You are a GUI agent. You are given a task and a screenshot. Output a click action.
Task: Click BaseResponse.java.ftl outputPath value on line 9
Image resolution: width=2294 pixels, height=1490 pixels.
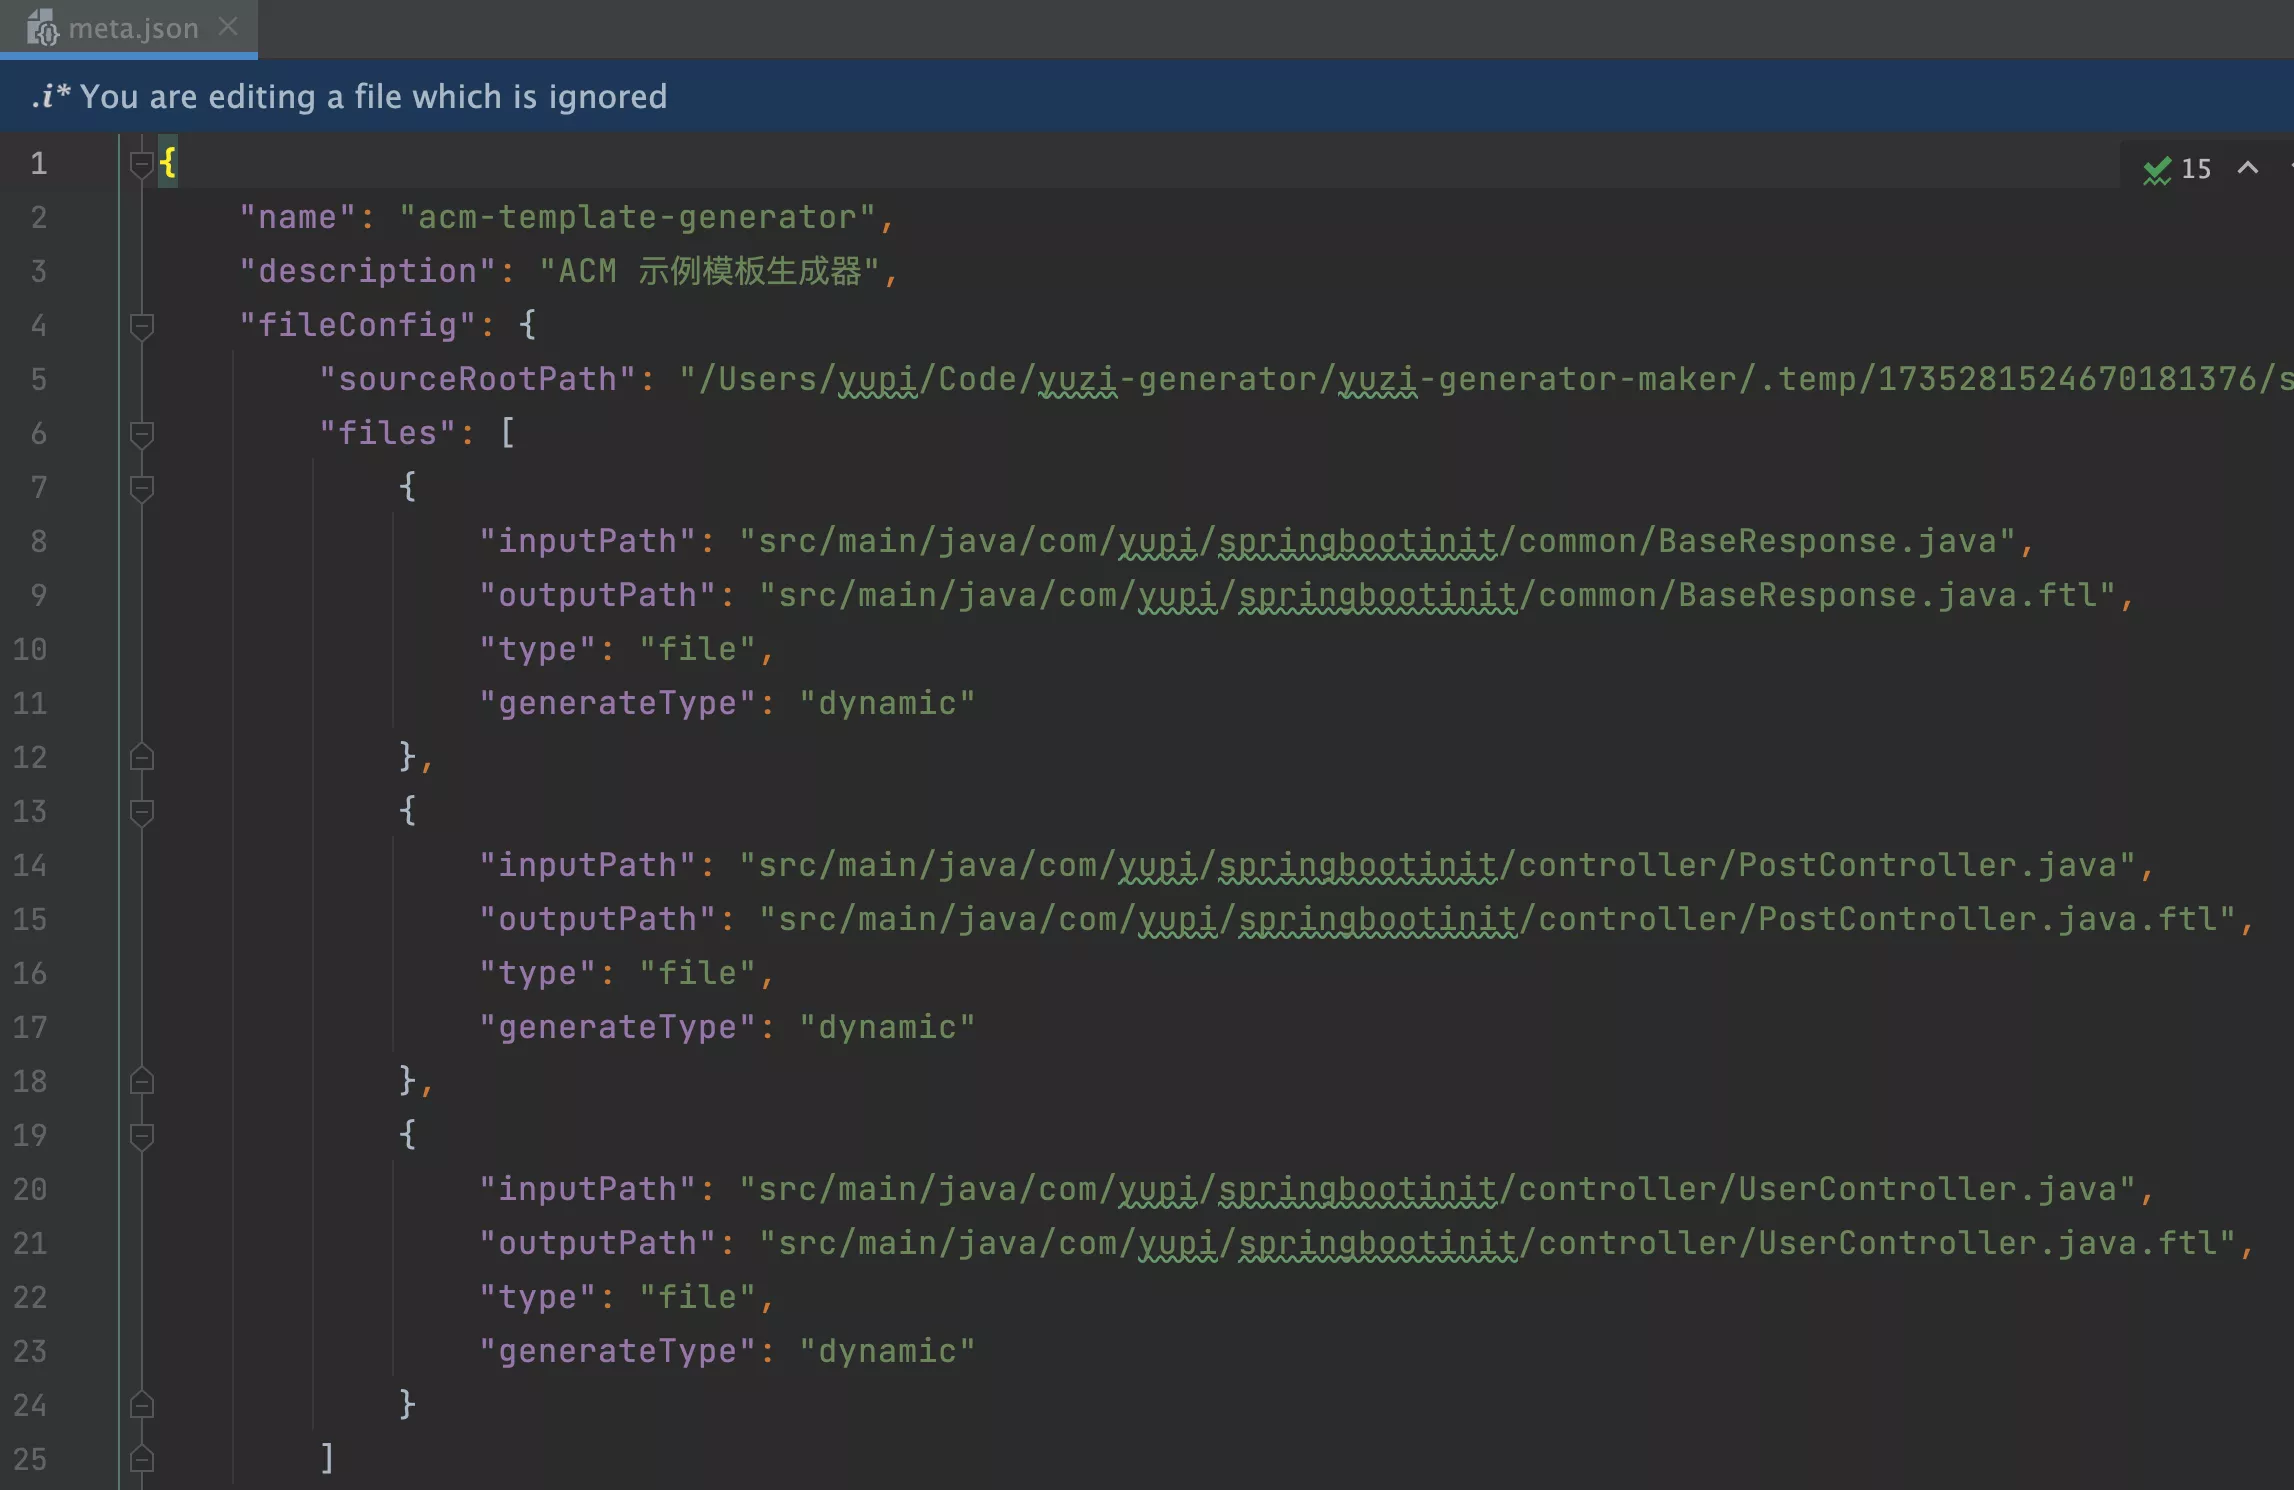[1437, 595]
